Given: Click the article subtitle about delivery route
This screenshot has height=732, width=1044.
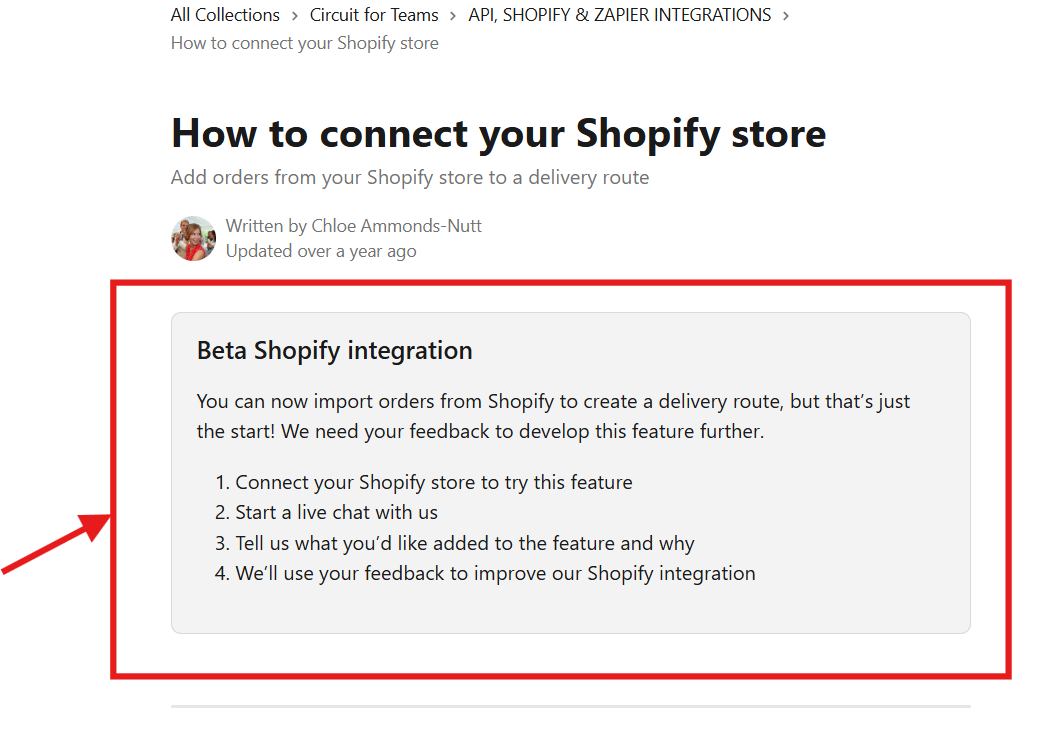Looking at the screenshot, I should [x=409, y=177].
